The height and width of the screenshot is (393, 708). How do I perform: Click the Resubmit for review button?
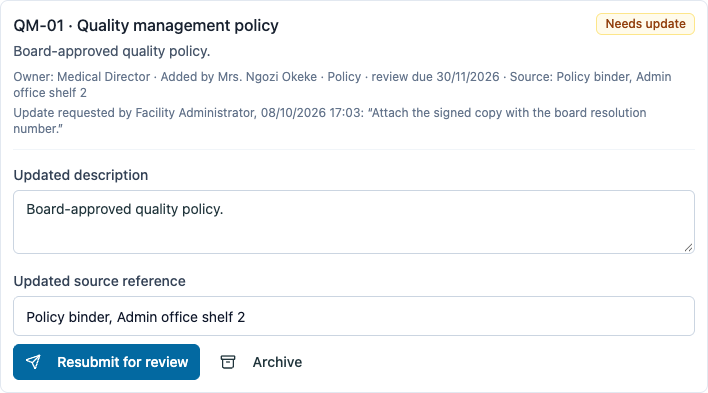pyautogui.click(x=107, y=362)
